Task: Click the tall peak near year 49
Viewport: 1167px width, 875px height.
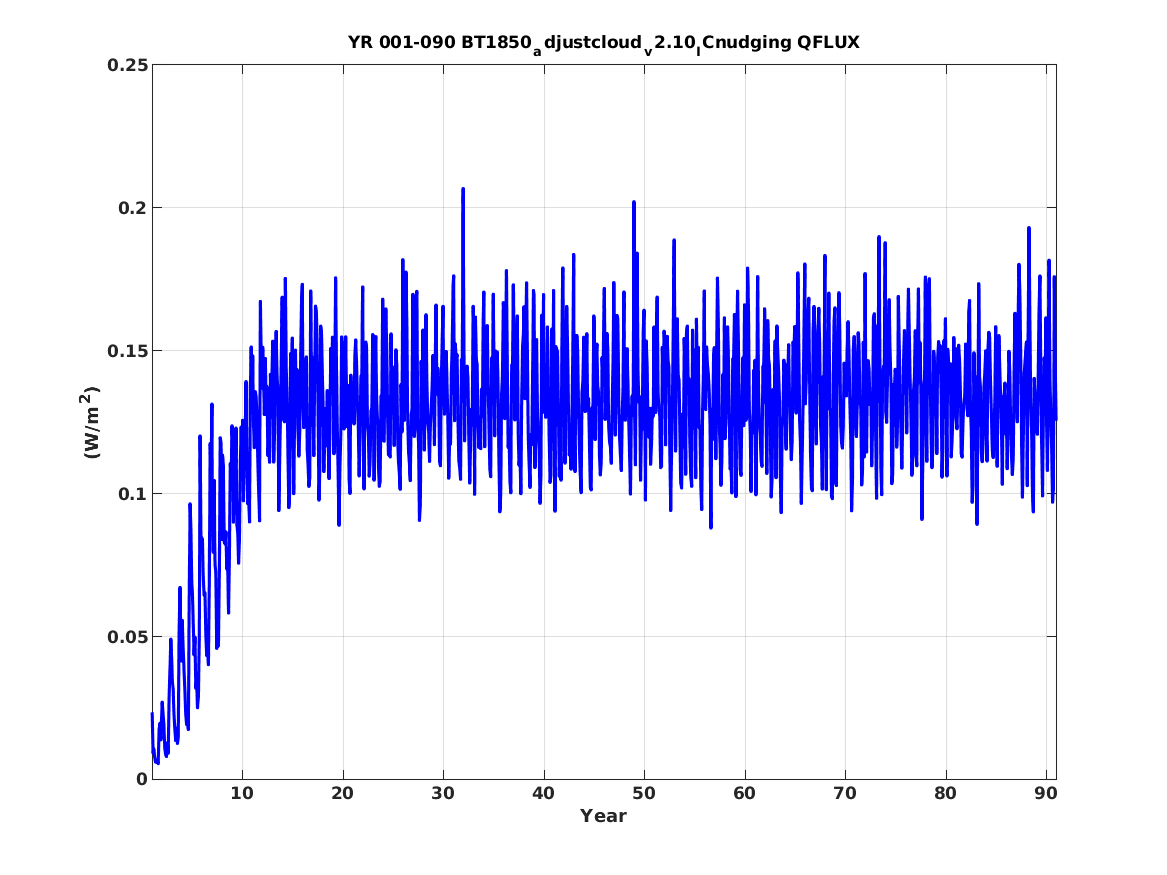Action: (x=633, y=203)
